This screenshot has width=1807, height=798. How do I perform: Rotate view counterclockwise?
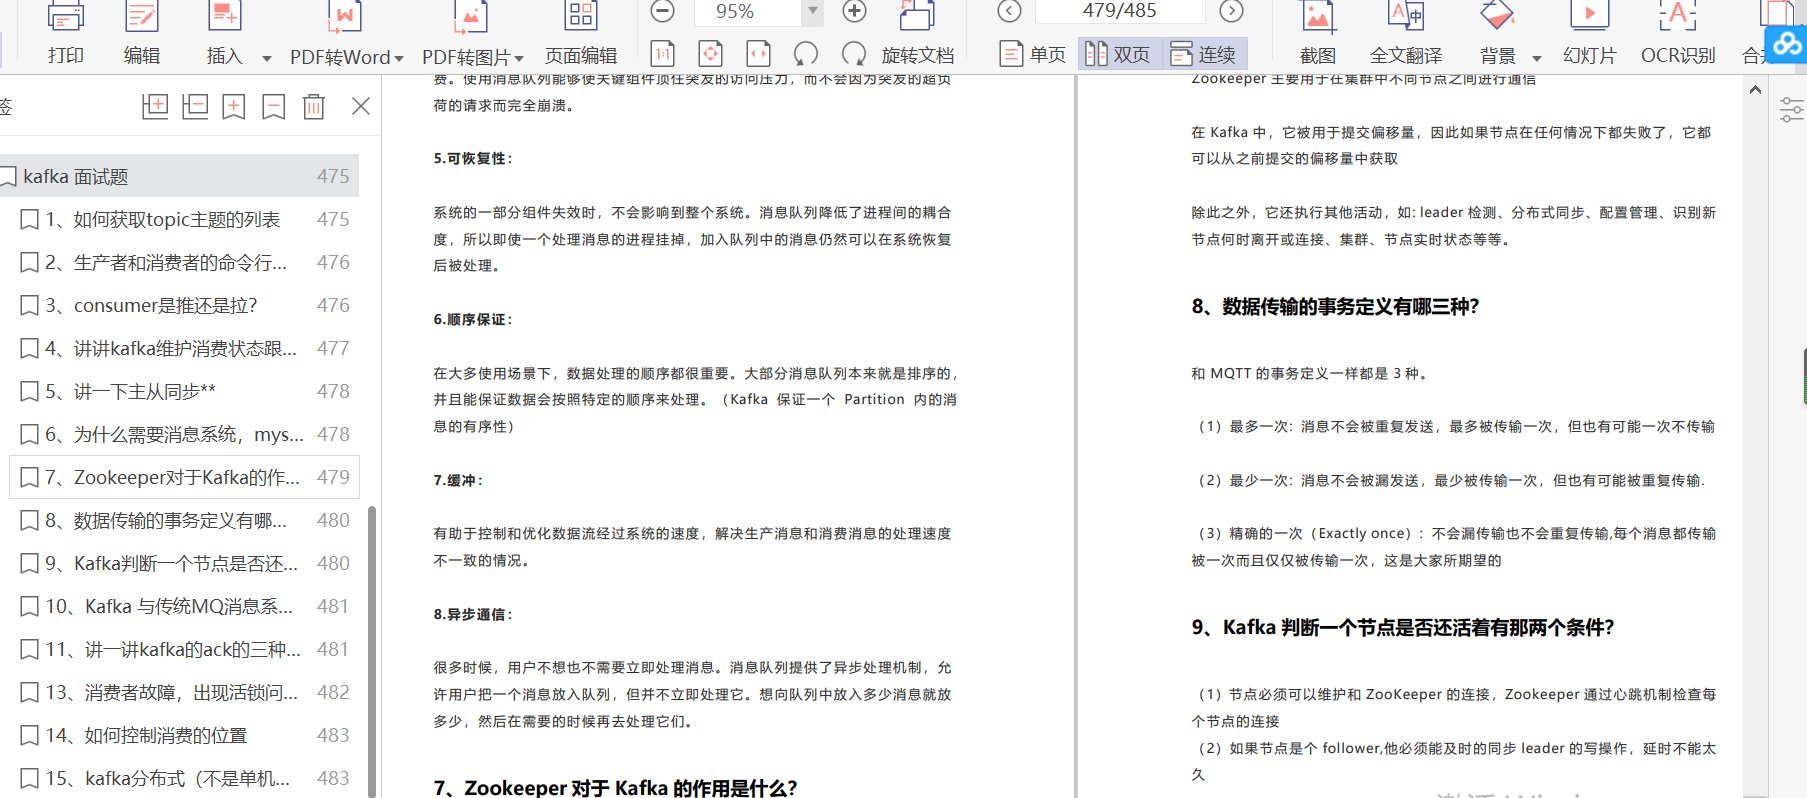pos(806,54)
